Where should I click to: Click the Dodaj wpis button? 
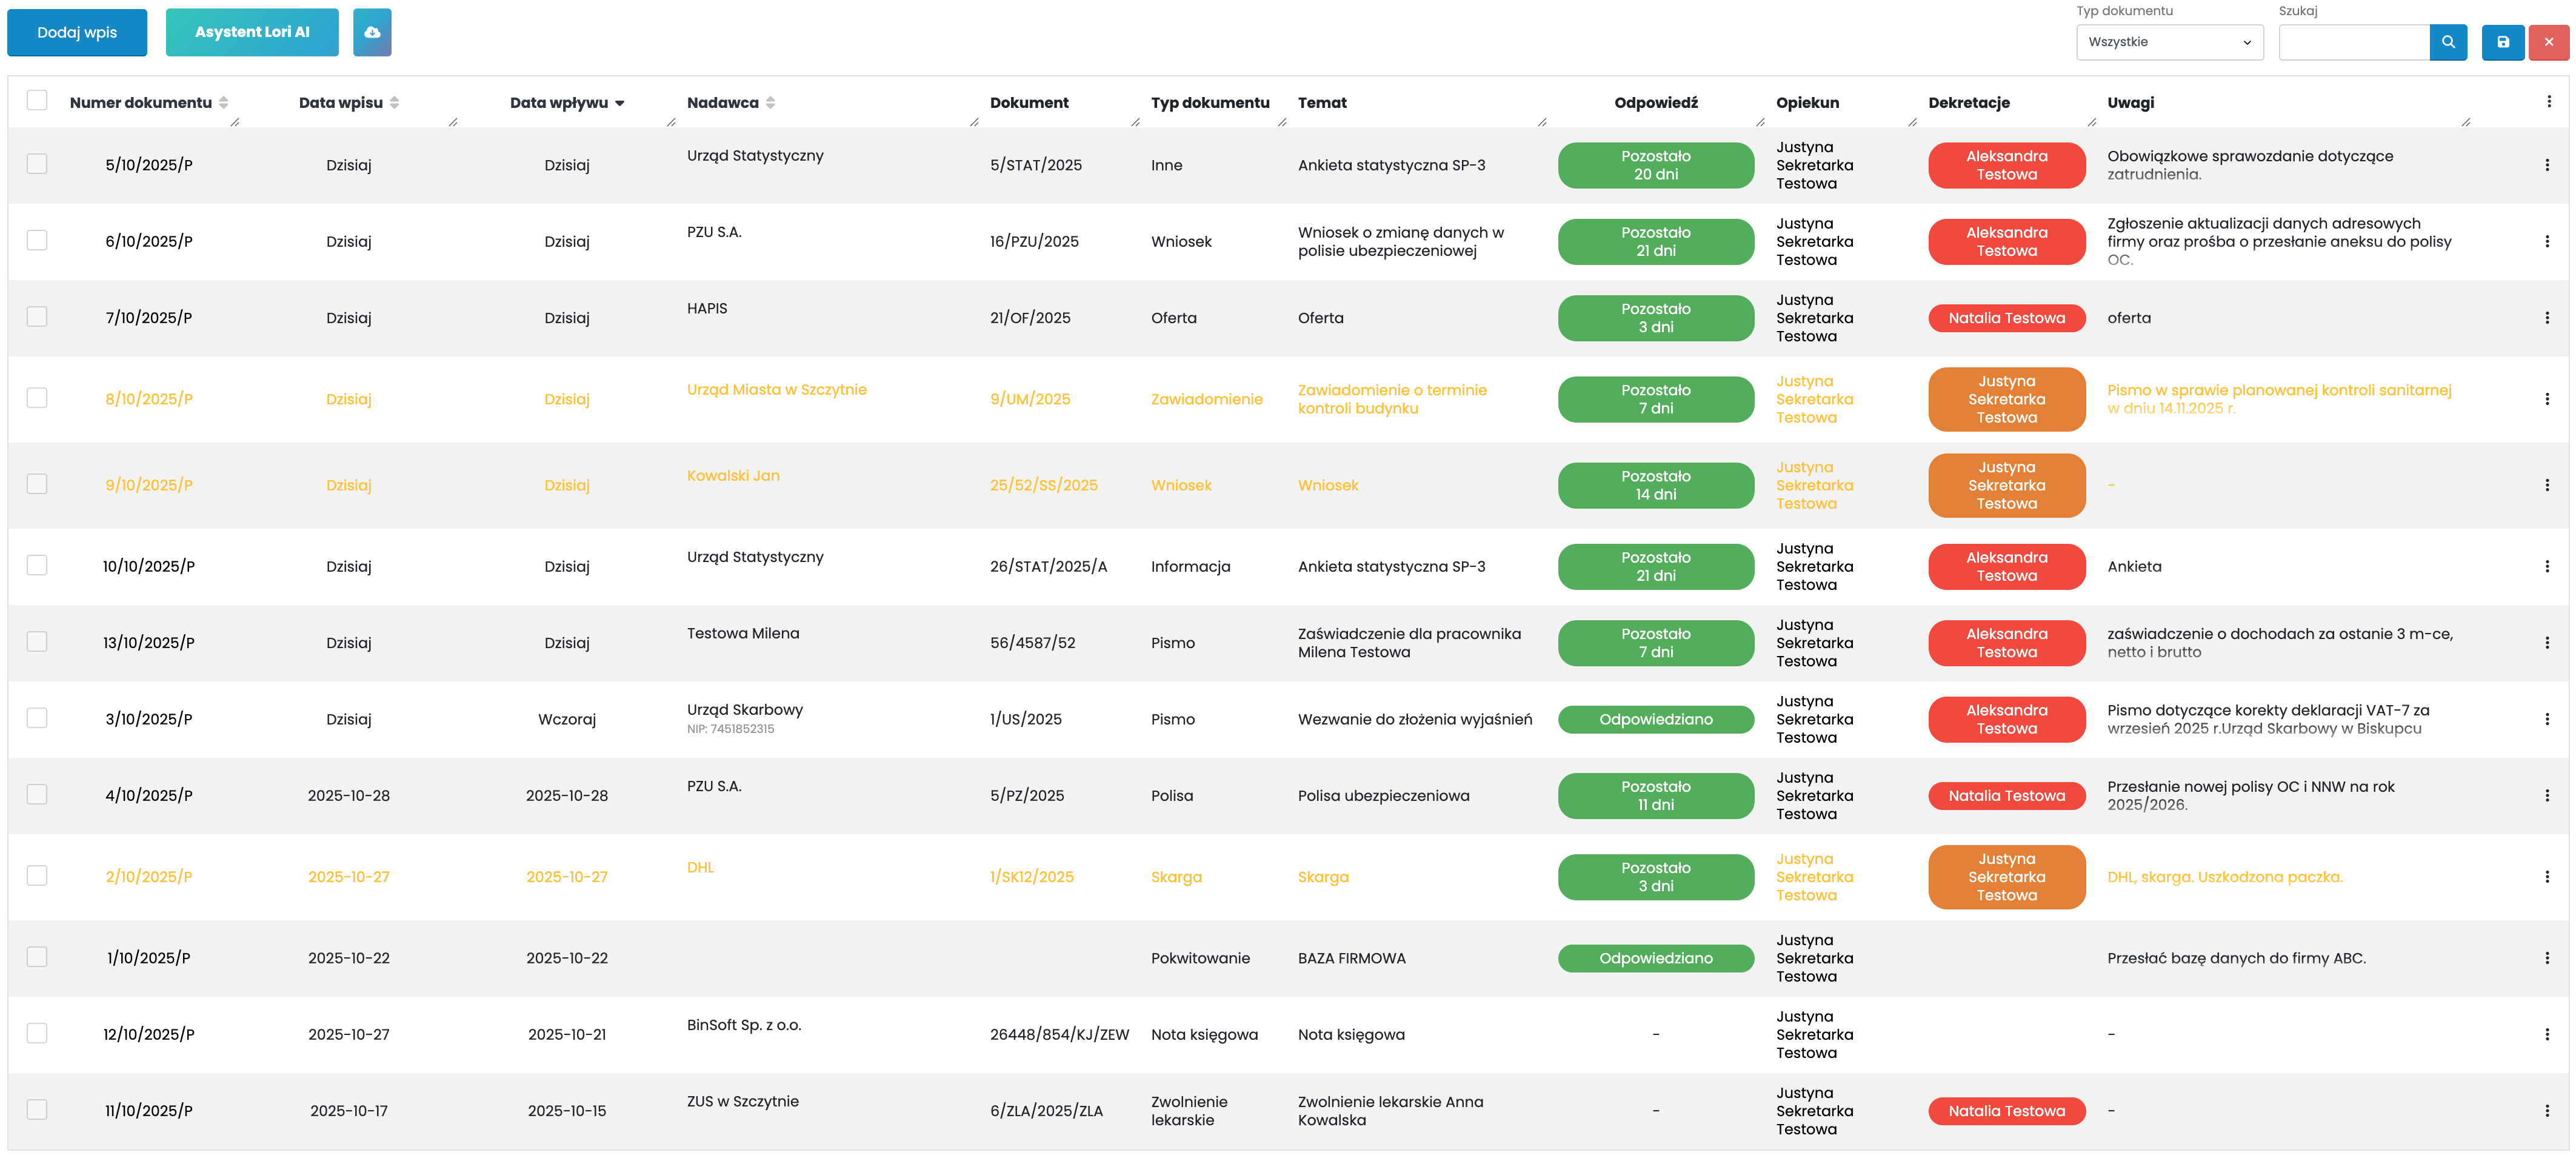[x=77, y=32]
